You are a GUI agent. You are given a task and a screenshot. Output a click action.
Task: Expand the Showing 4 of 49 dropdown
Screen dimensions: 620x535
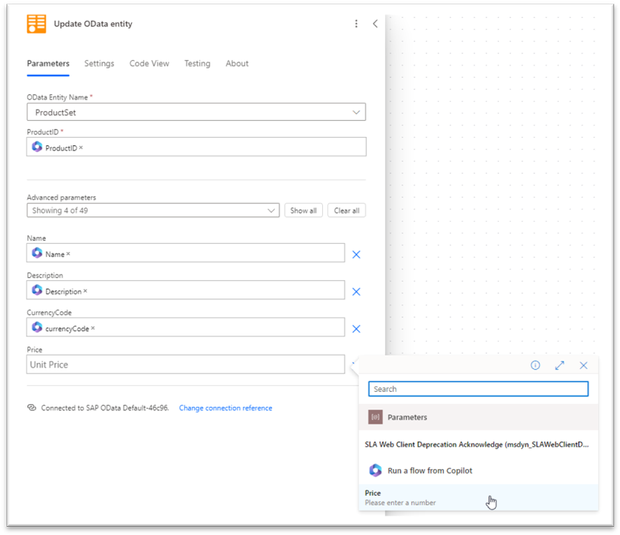click(153, 210)
